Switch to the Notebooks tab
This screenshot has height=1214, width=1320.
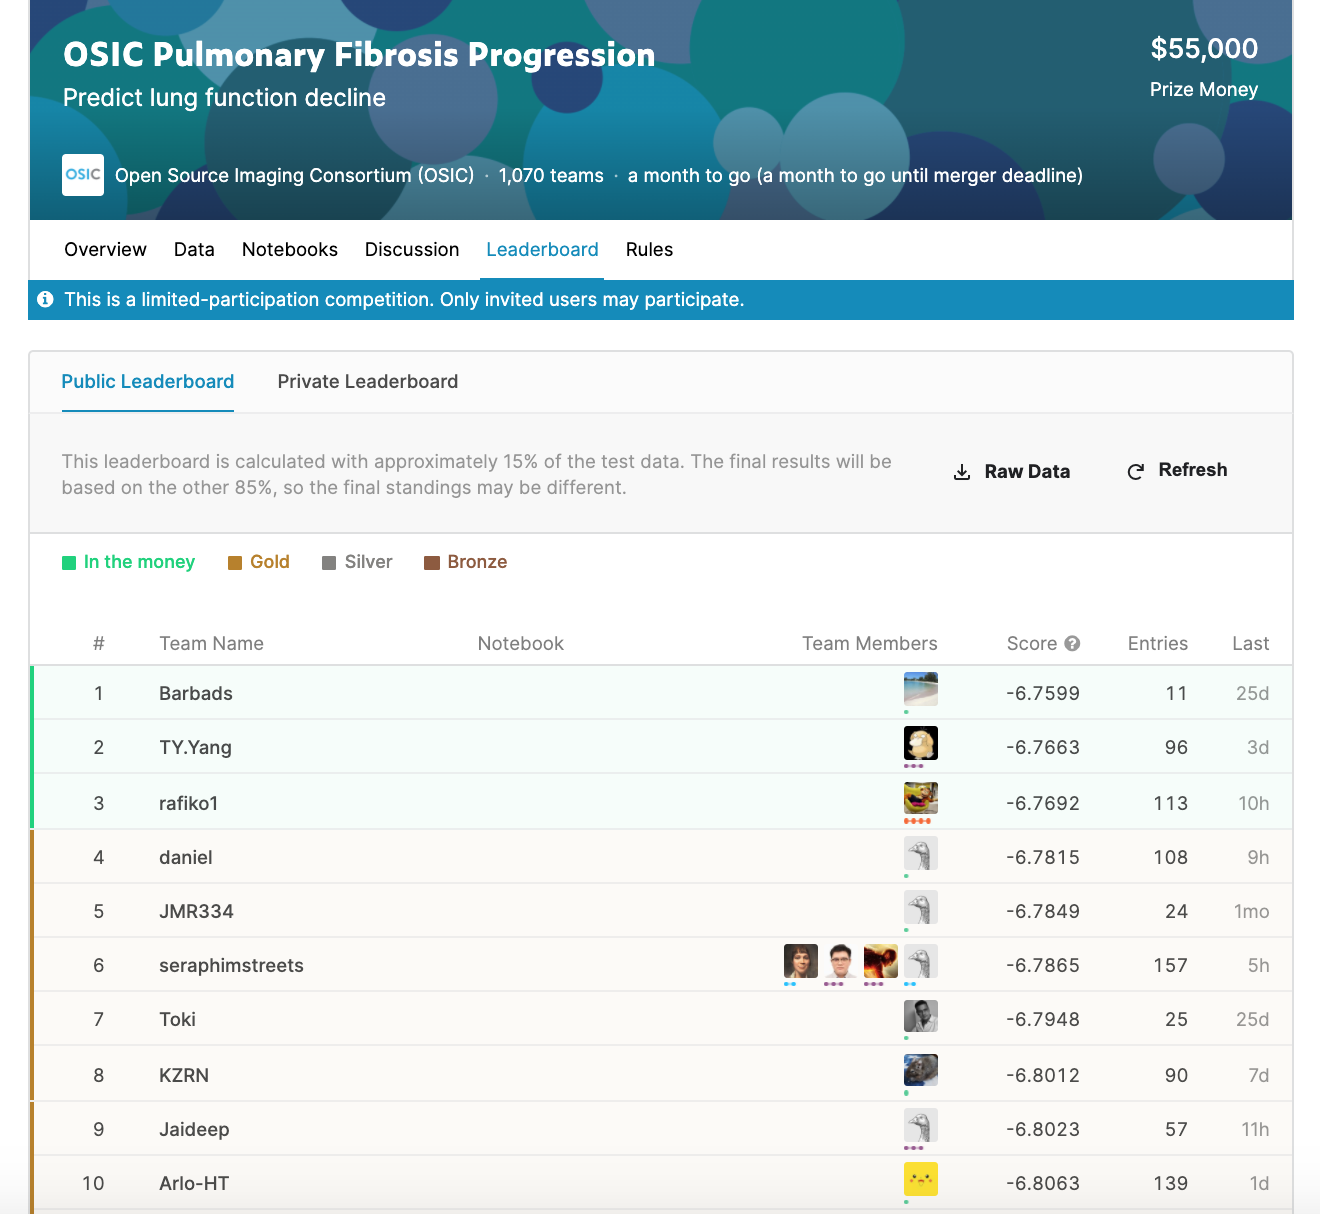coord(290,249)
